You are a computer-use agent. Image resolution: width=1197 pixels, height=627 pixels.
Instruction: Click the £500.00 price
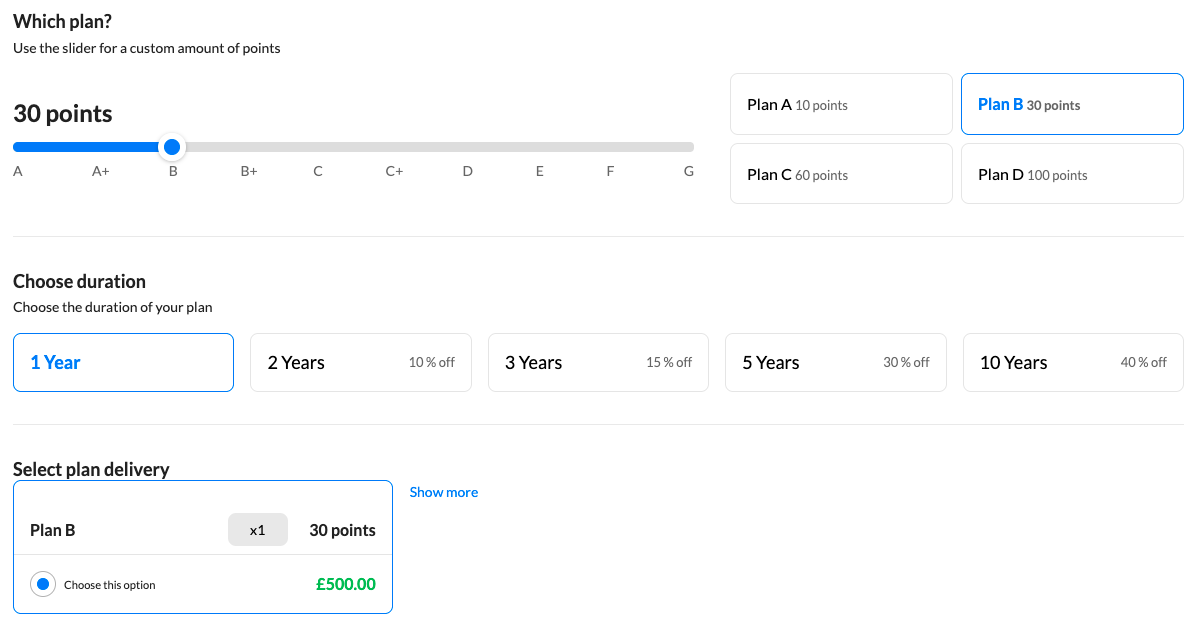(346, 584)
